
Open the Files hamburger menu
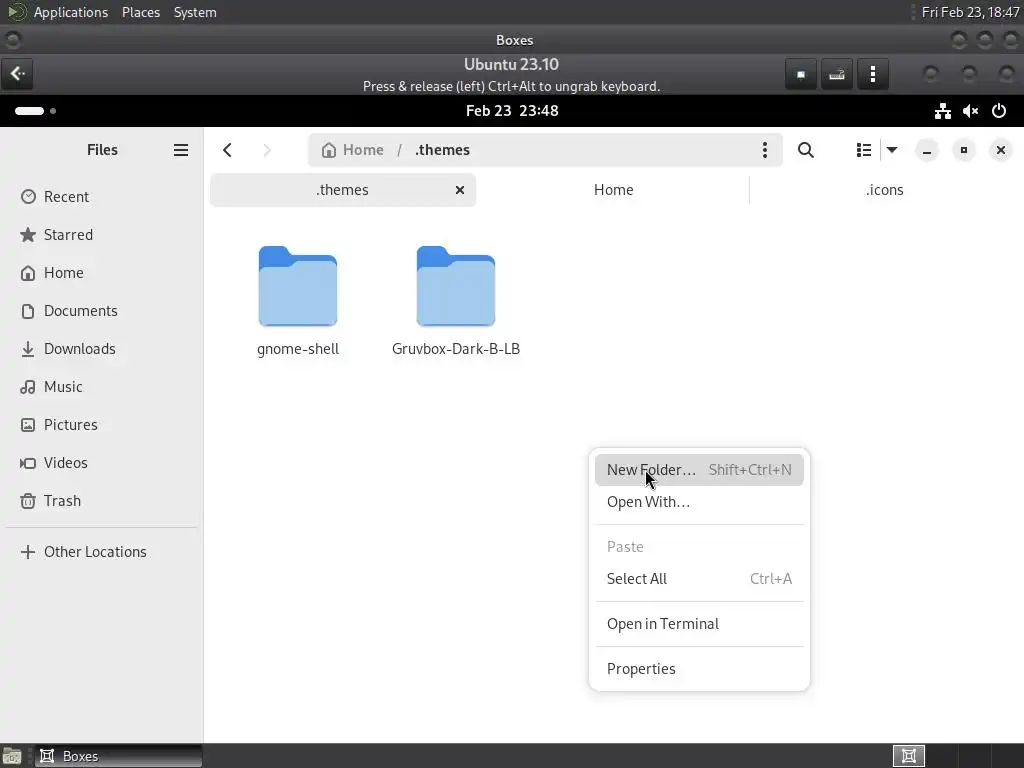(181, 150)
